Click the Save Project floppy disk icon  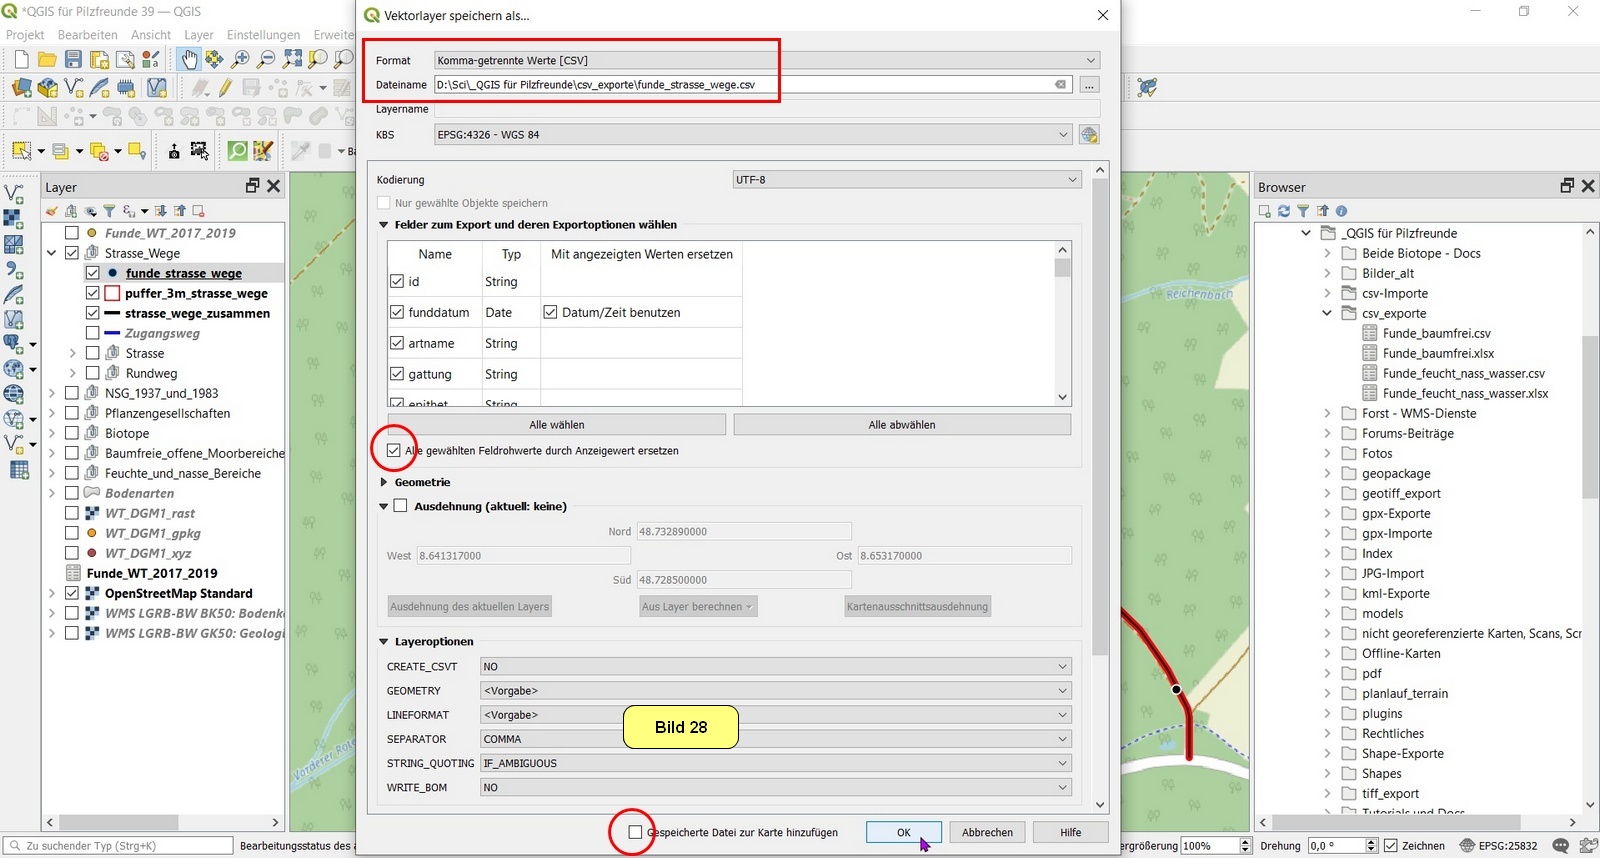point(73,60)
